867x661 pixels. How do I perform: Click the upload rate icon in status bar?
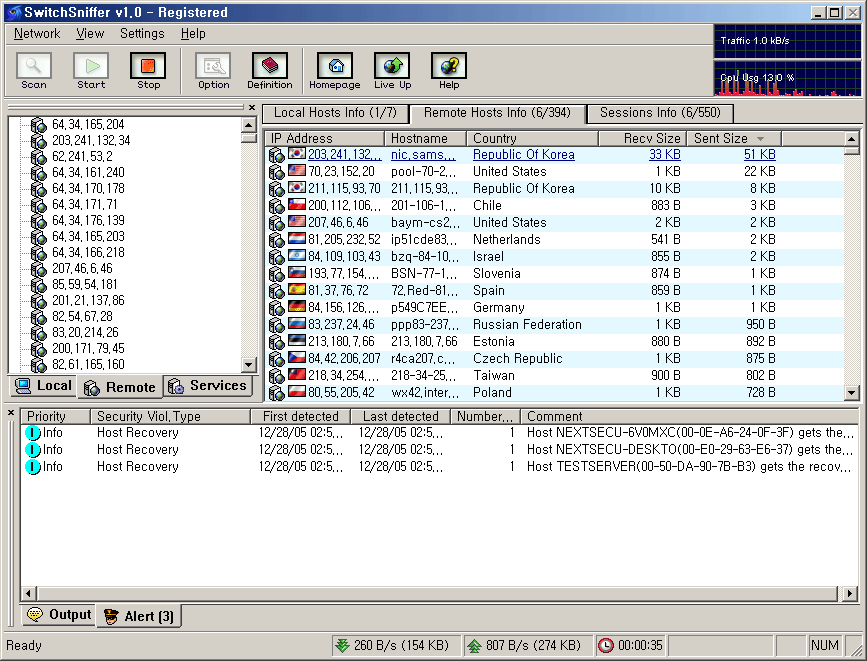474,646
